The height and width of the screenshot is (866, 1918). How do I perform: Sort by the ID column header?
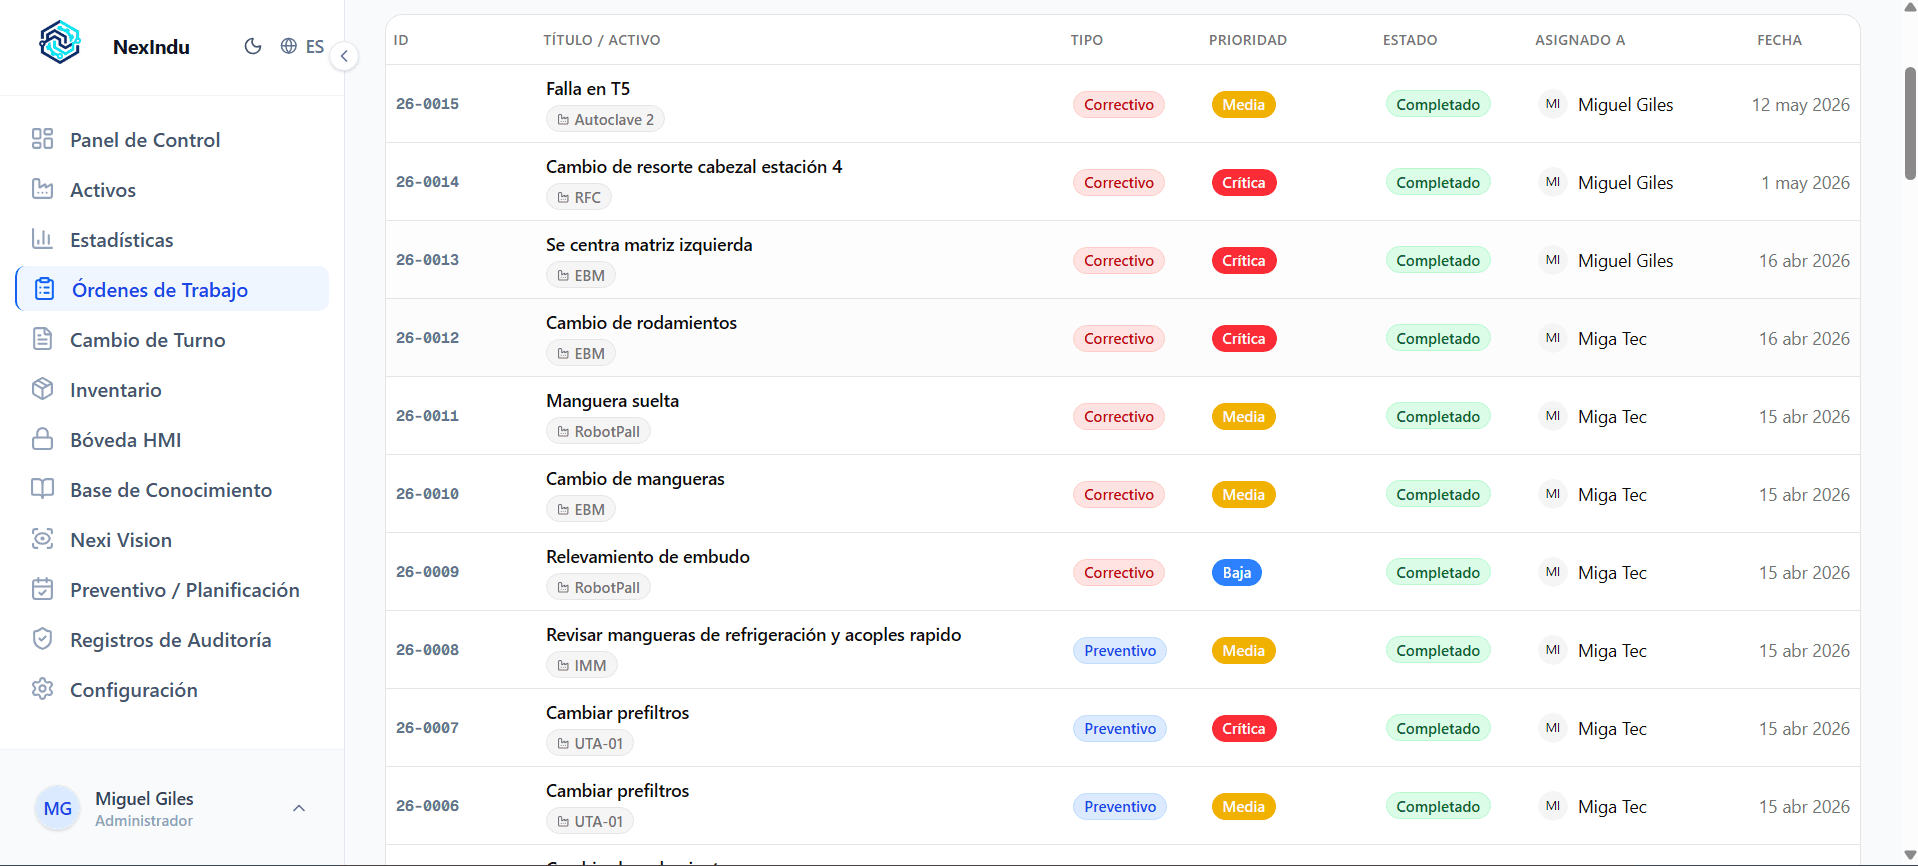tap(401, 40)
